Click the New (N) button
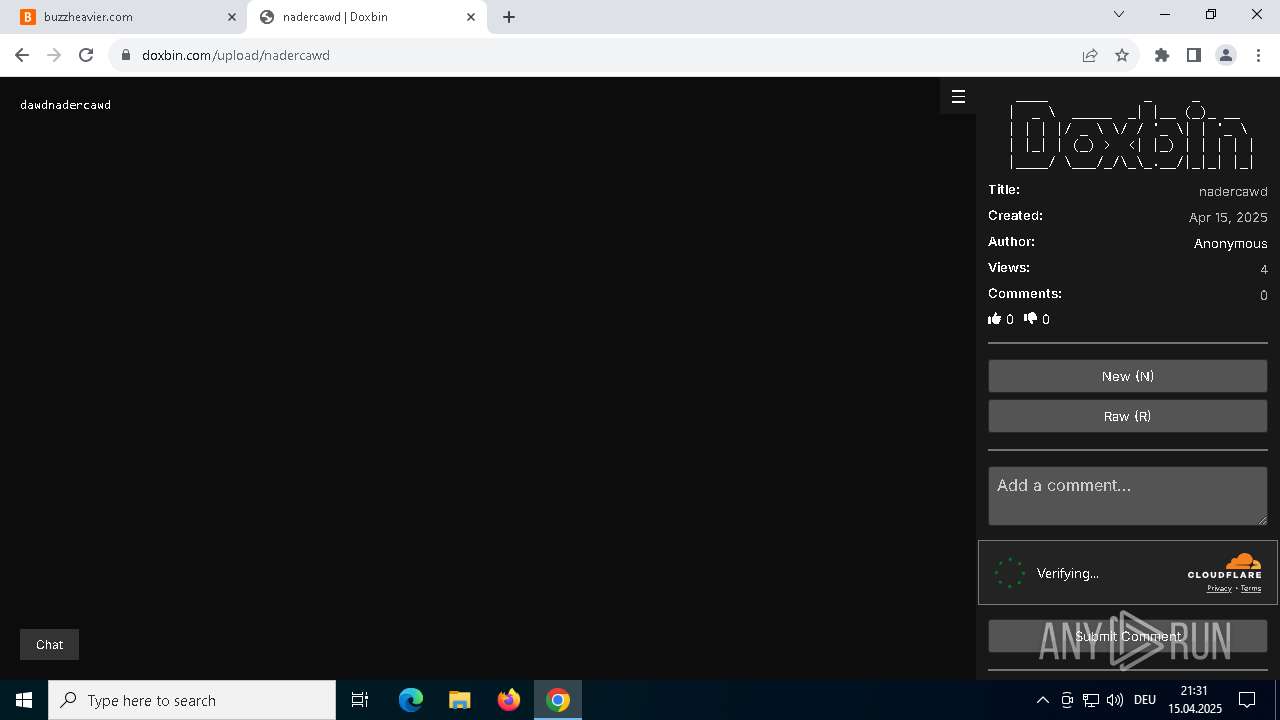This screenshot has width=1280, height=720. [1128, 376]
